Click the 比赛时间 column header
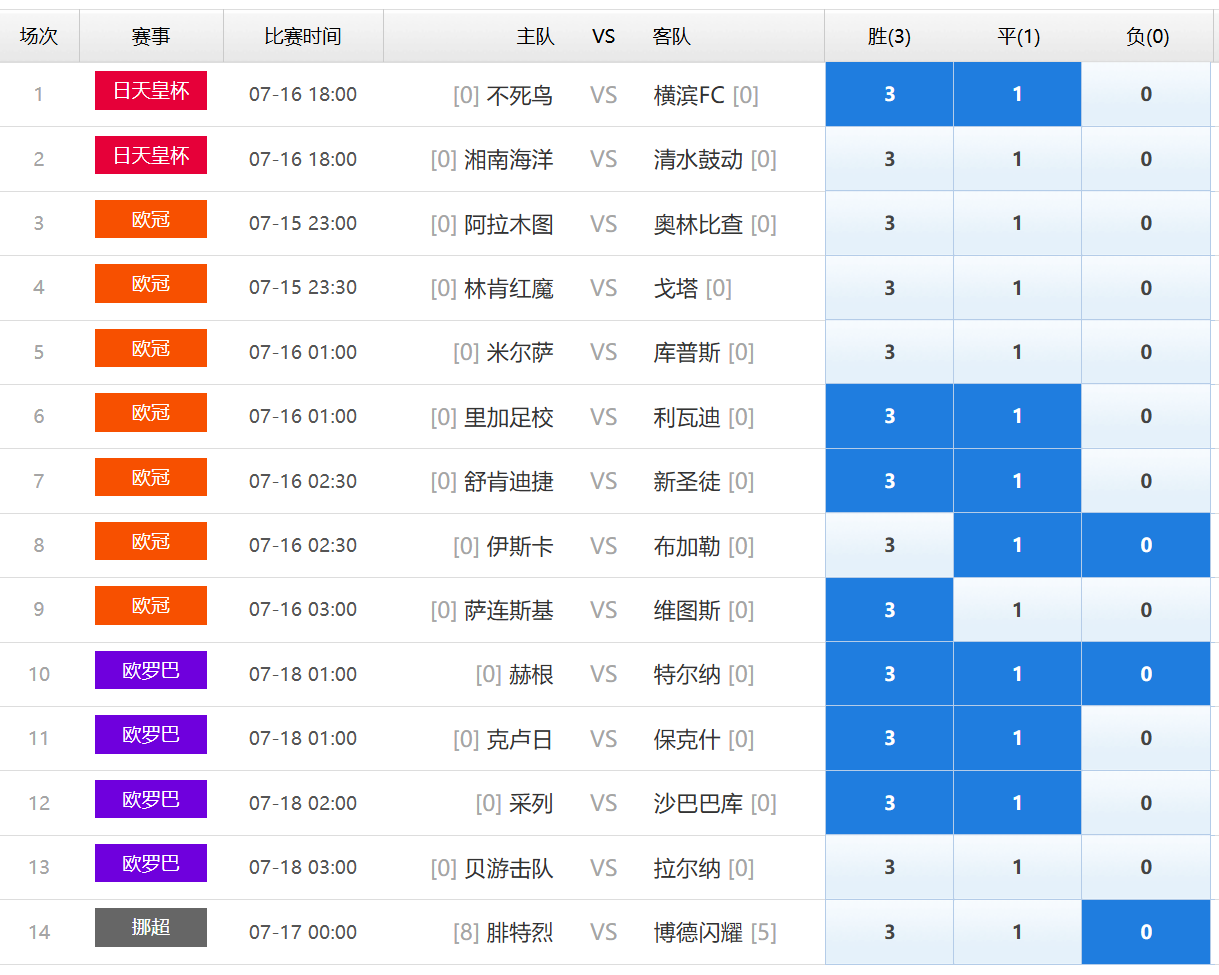The width and height of the screenshot is (1219, 975). (x=303, y=37)
